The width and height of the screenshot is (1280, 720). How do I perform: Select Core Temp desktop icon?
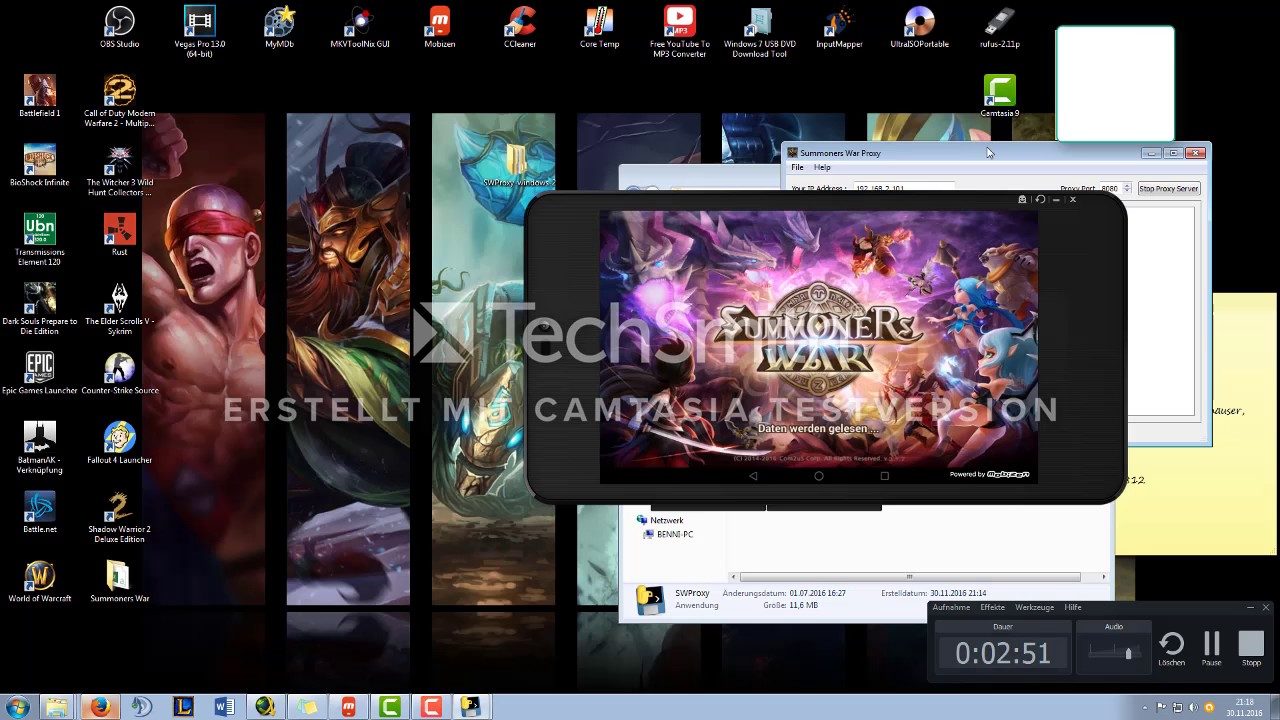599,27
